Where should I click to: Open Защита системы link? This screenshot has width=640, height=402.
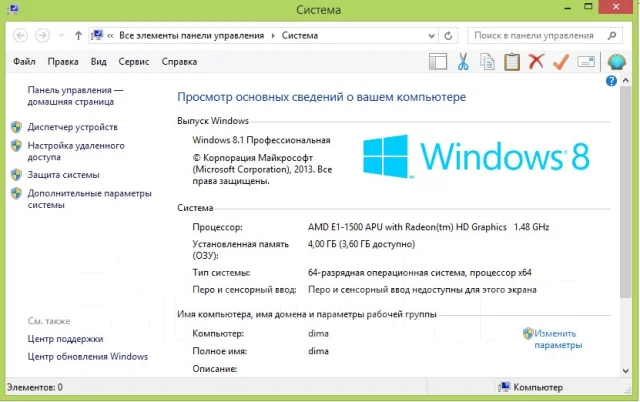point(63,175)
